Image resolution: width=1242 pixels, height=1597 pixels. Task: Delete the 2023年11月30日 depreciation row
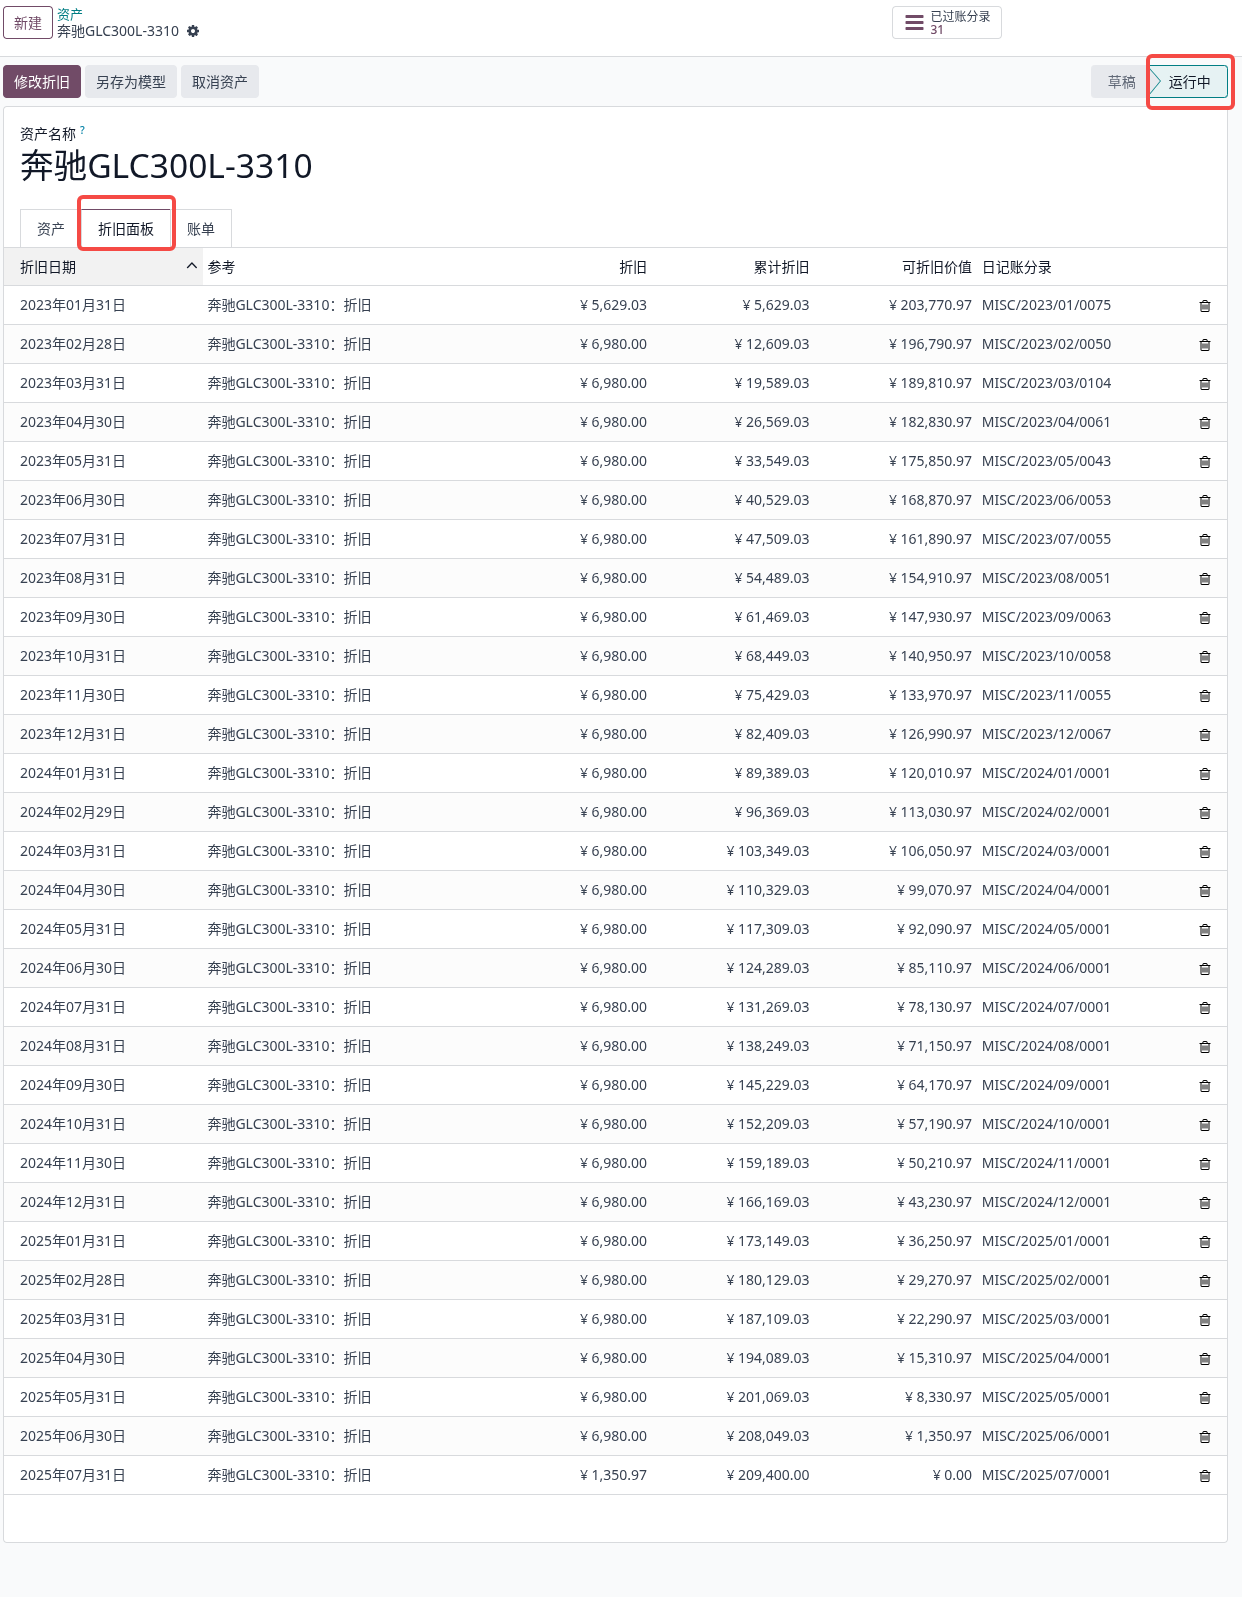click(1205, 696)
